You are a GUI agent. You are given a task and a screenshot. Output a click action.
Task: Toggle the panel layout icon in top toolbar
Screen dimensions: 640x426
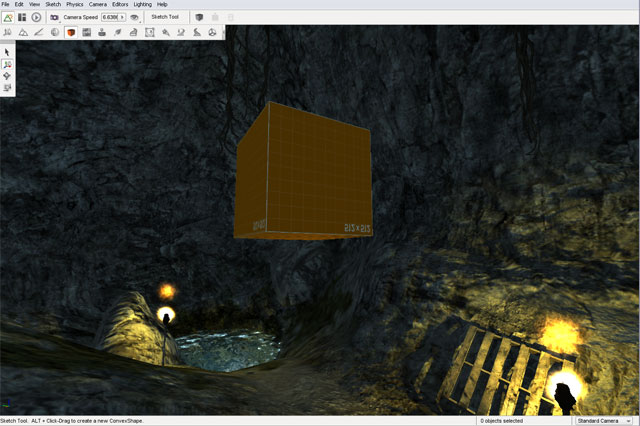point(22,18)
